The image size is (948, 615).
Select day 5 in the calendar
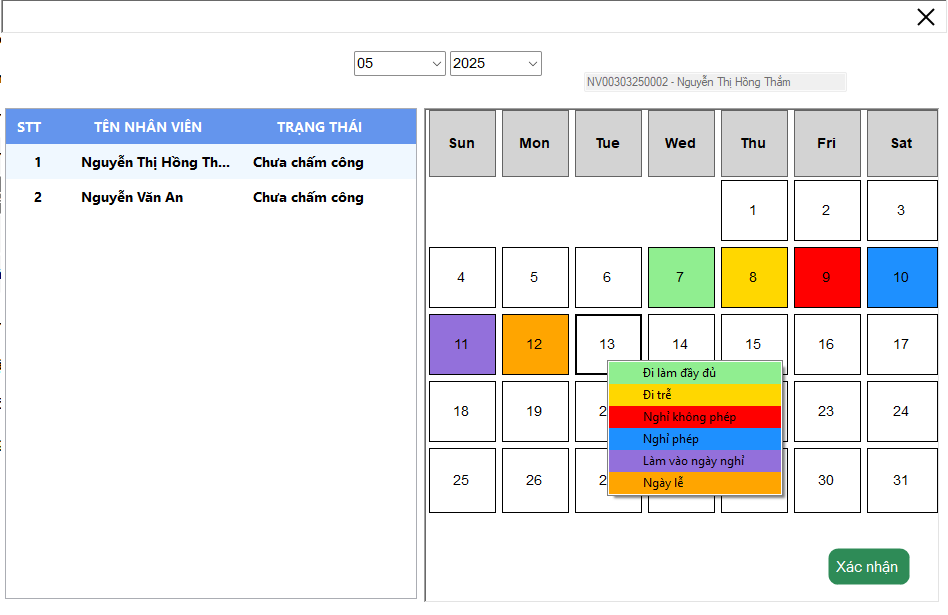535,278
